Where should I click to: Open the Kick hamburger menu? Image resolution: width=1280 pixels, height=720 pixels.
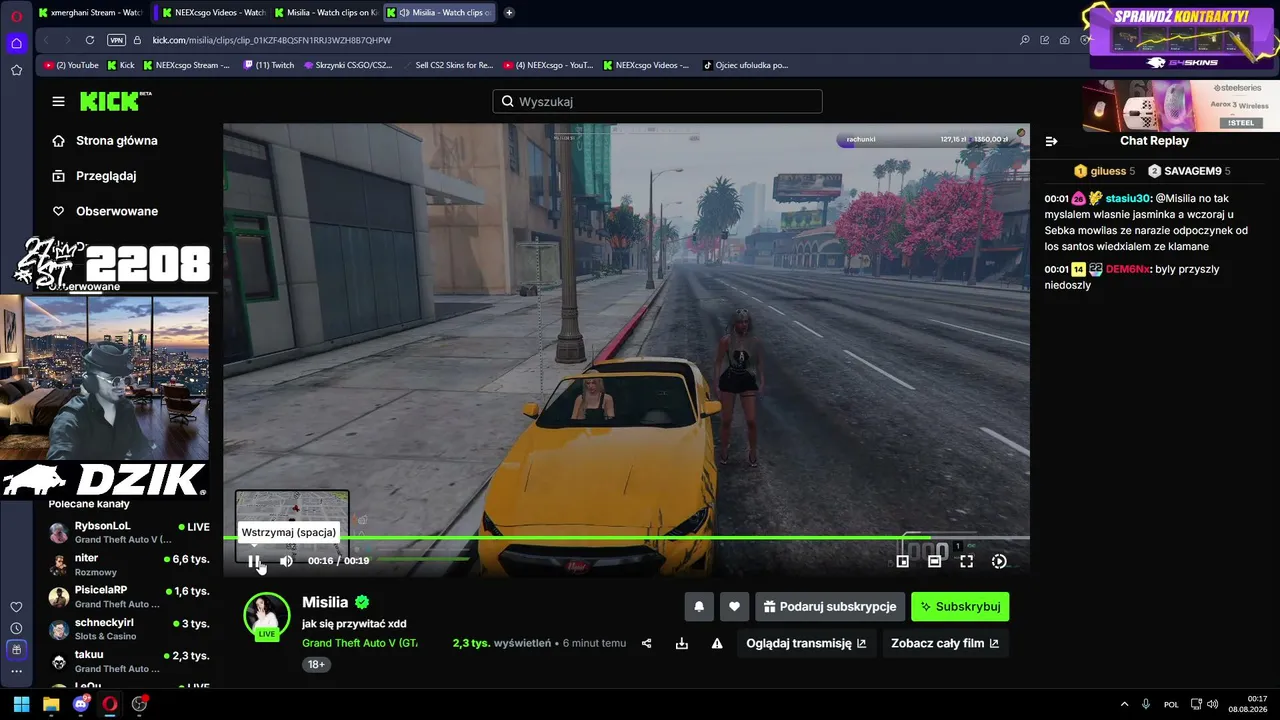58,101
